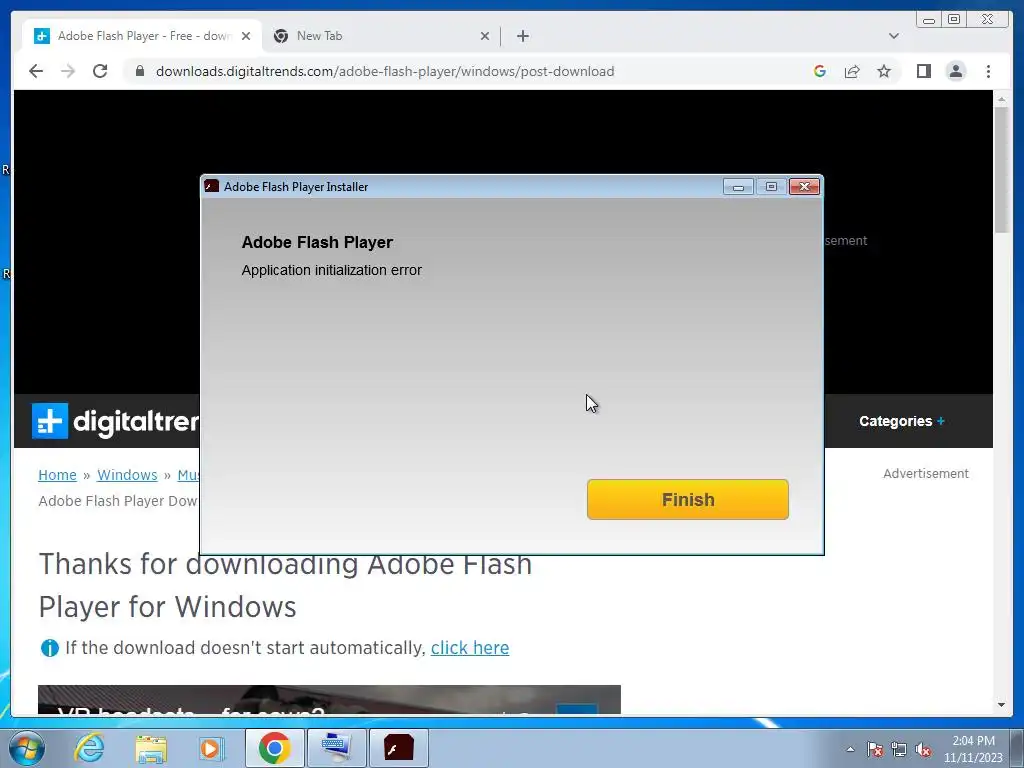Show hidden tray icons arrow
This screenshot has width=1024, height=768.
tap(850, 749)
